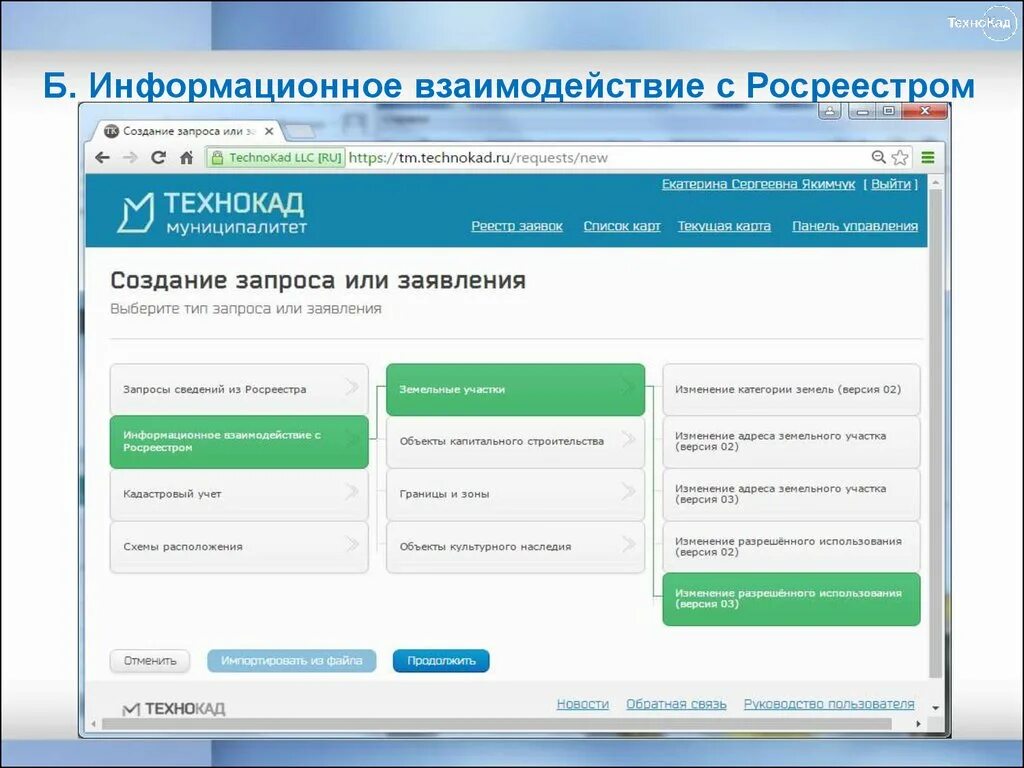
Task: Click 'Импортировать из файла' button
Action: [x=292, y=661]
